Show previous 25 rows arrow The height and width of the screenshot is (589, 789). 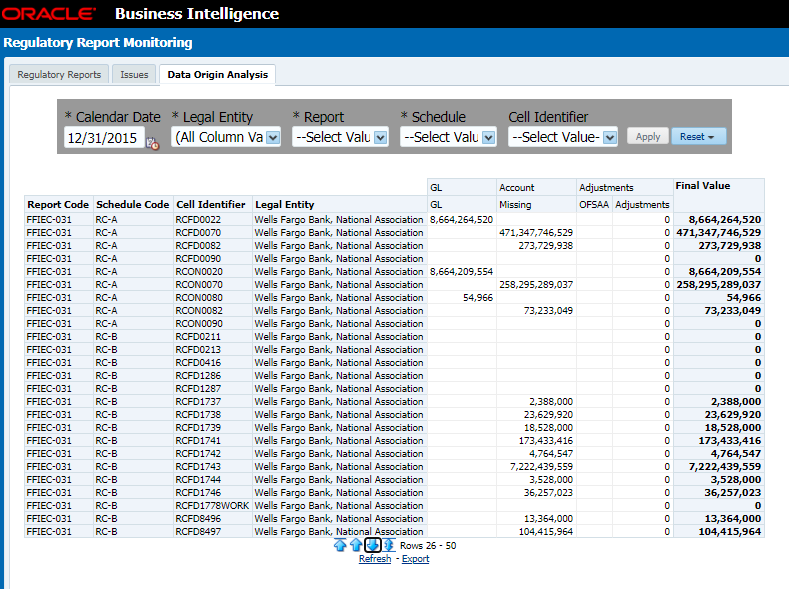tap(356, 545)
